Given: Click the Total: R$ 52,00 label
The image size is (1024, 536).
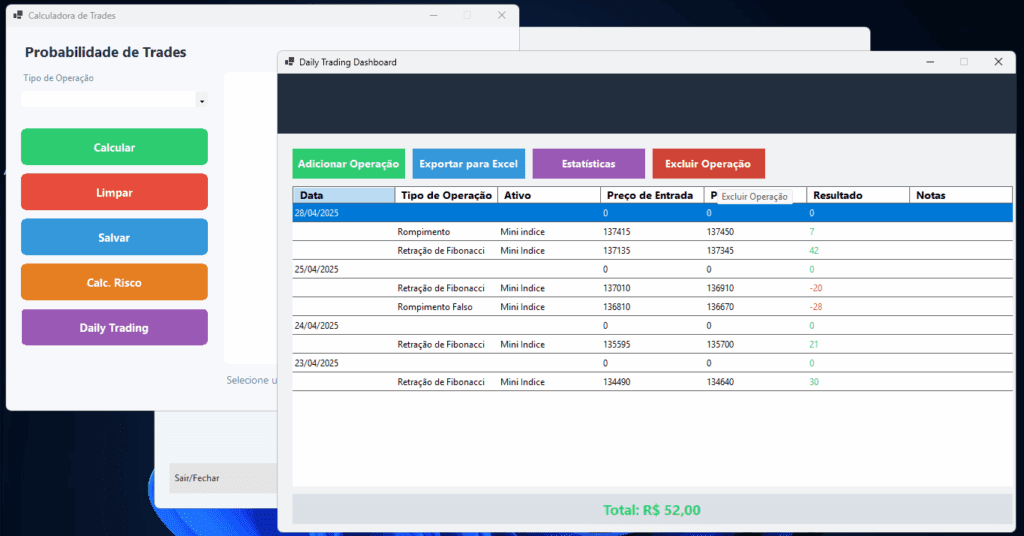Looking at the screenshot, I should click(x=652, y=510).
